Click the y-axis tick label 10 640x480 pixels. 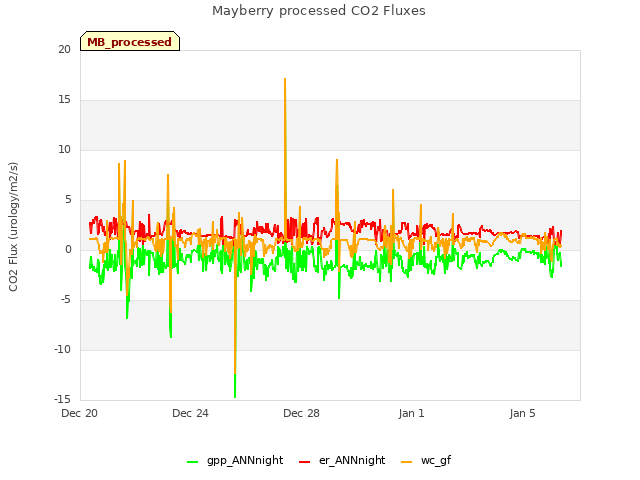(x=64, y=149)
